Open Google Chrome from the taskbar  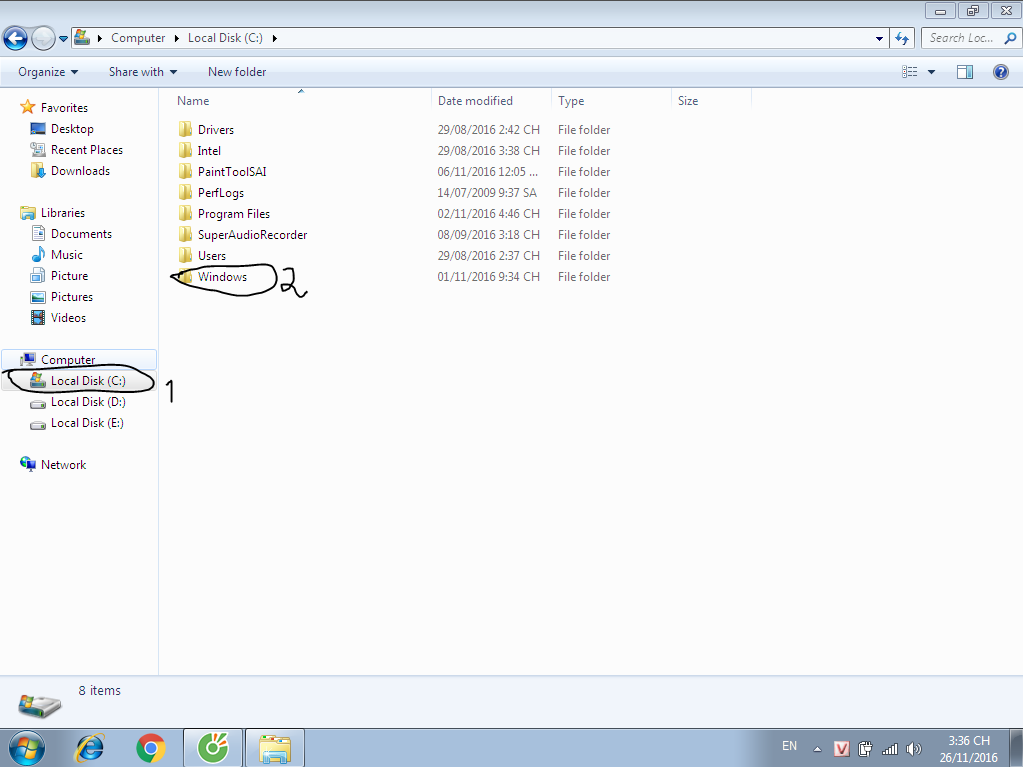pos(151,747)
